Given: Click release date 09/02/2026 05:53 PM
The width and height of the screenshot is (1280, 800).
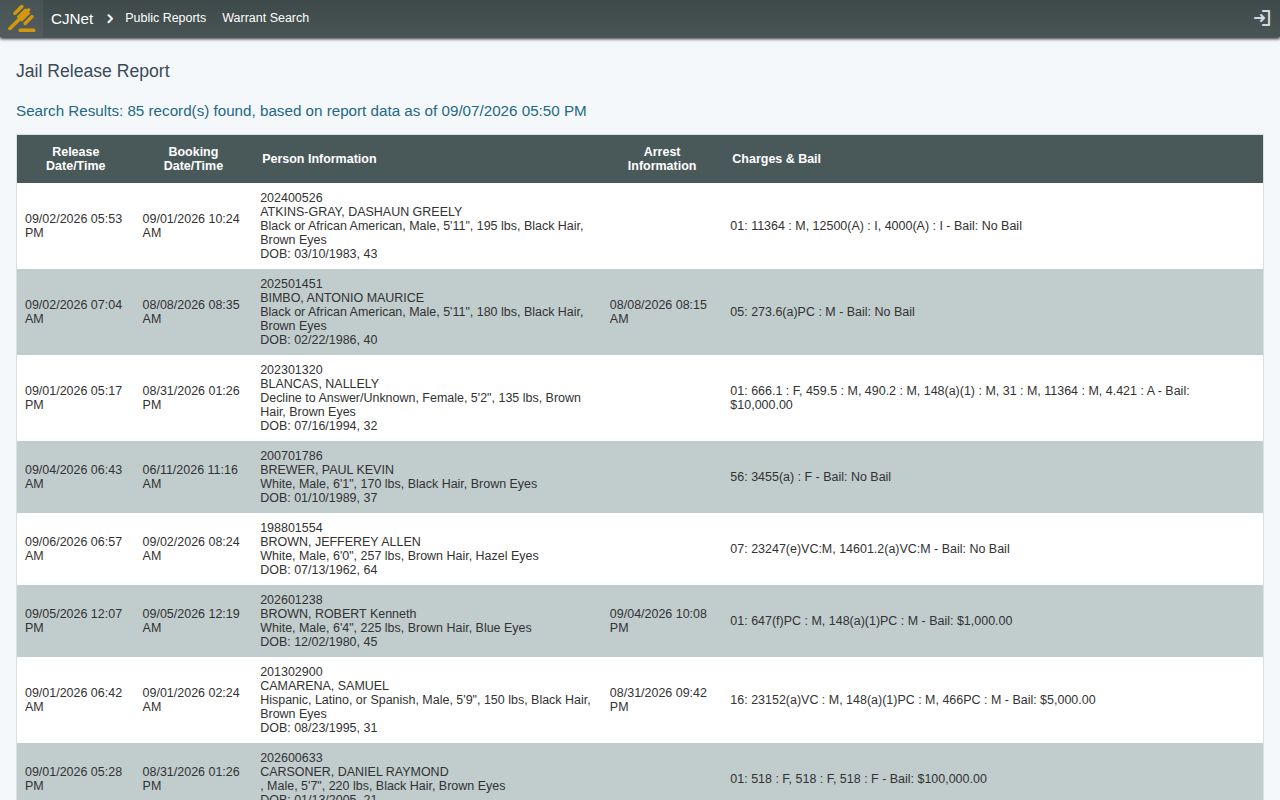Looking at the screenshot, I should pyautogui.click(x=73, y=226).
